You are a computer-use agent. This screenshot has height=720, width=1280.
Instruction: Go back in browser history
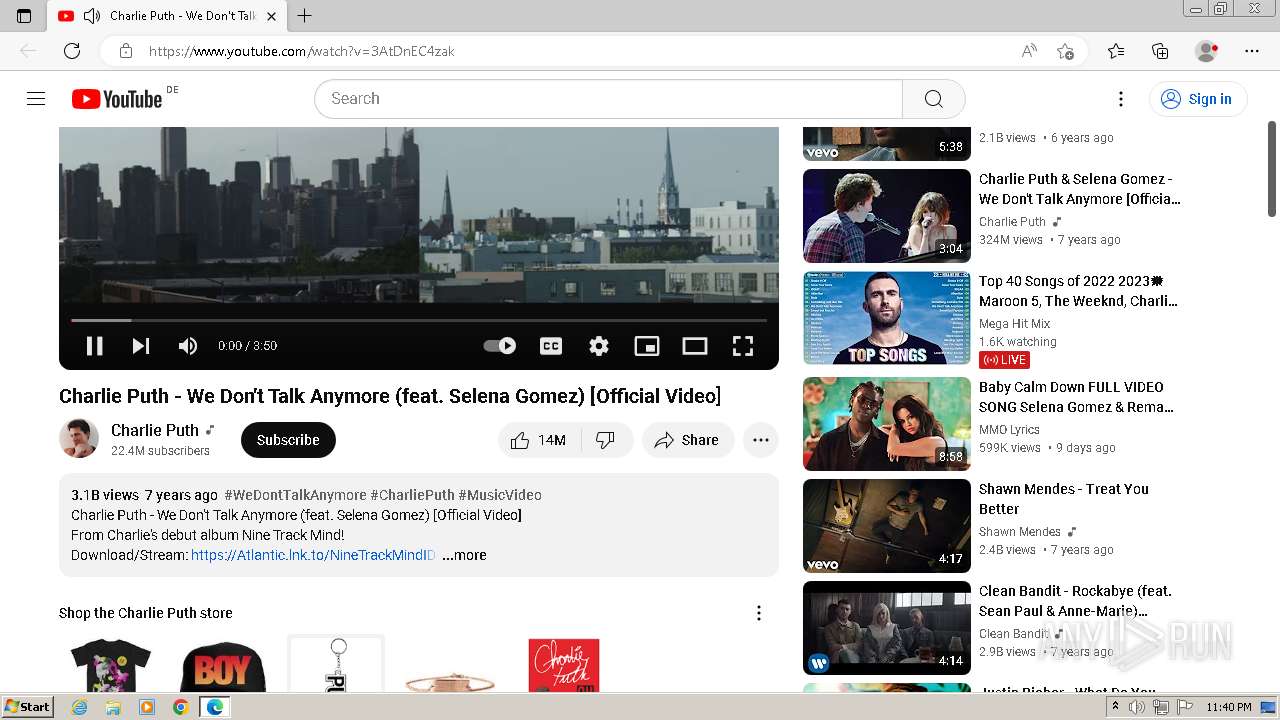click(28, 51)
